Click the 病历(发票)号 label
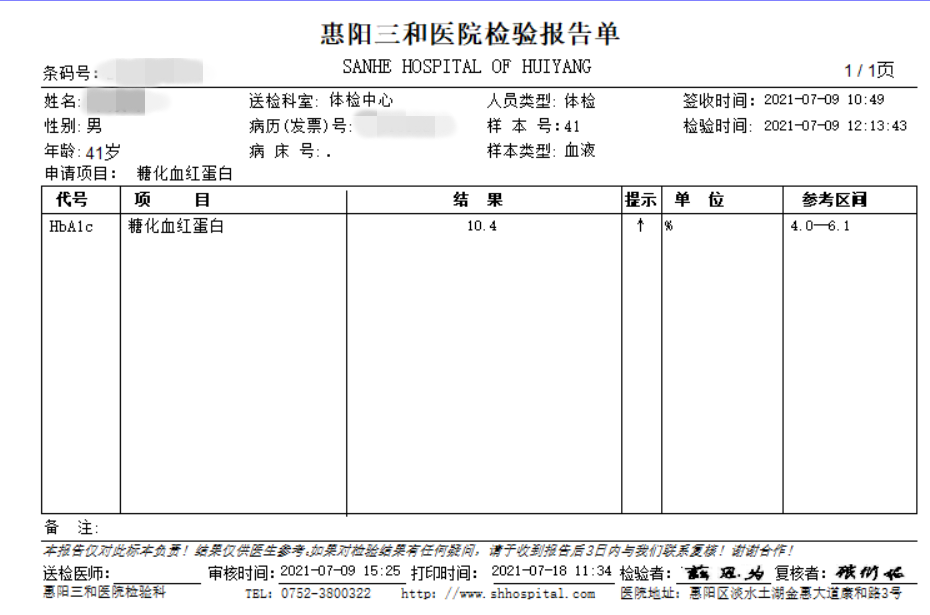 pos(301,126)
